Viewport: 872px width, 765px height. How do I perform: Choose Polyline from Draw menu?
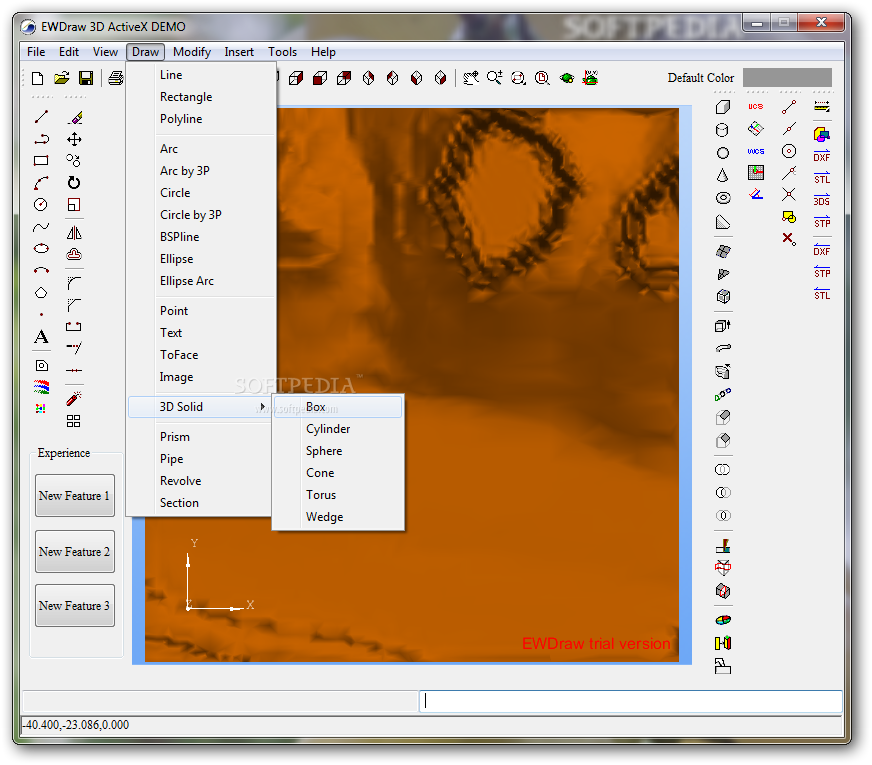coord(201,119)
